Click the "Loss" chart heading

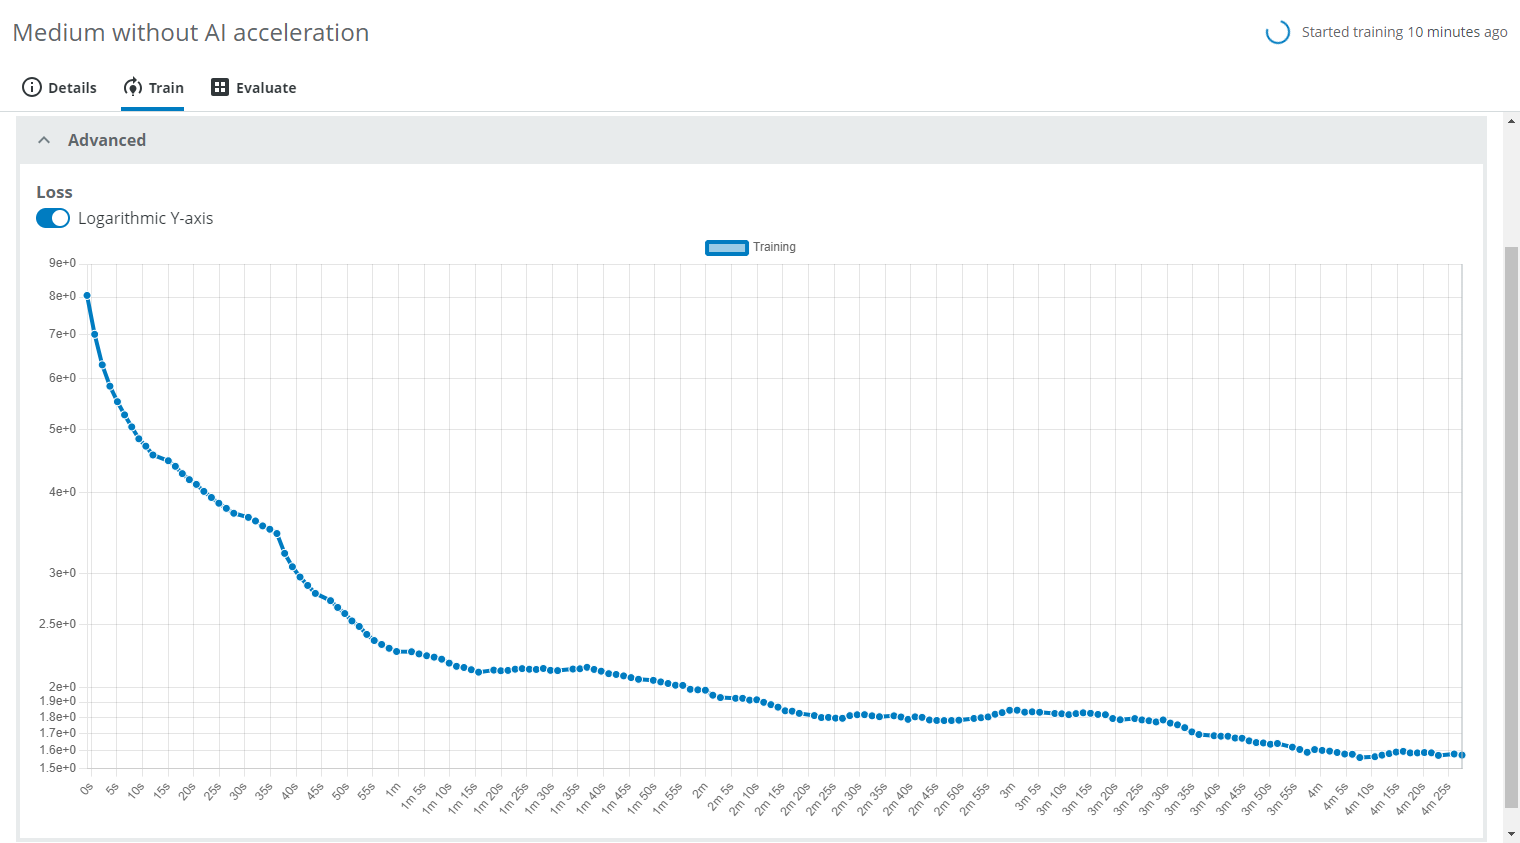click(x=54, y=192)
